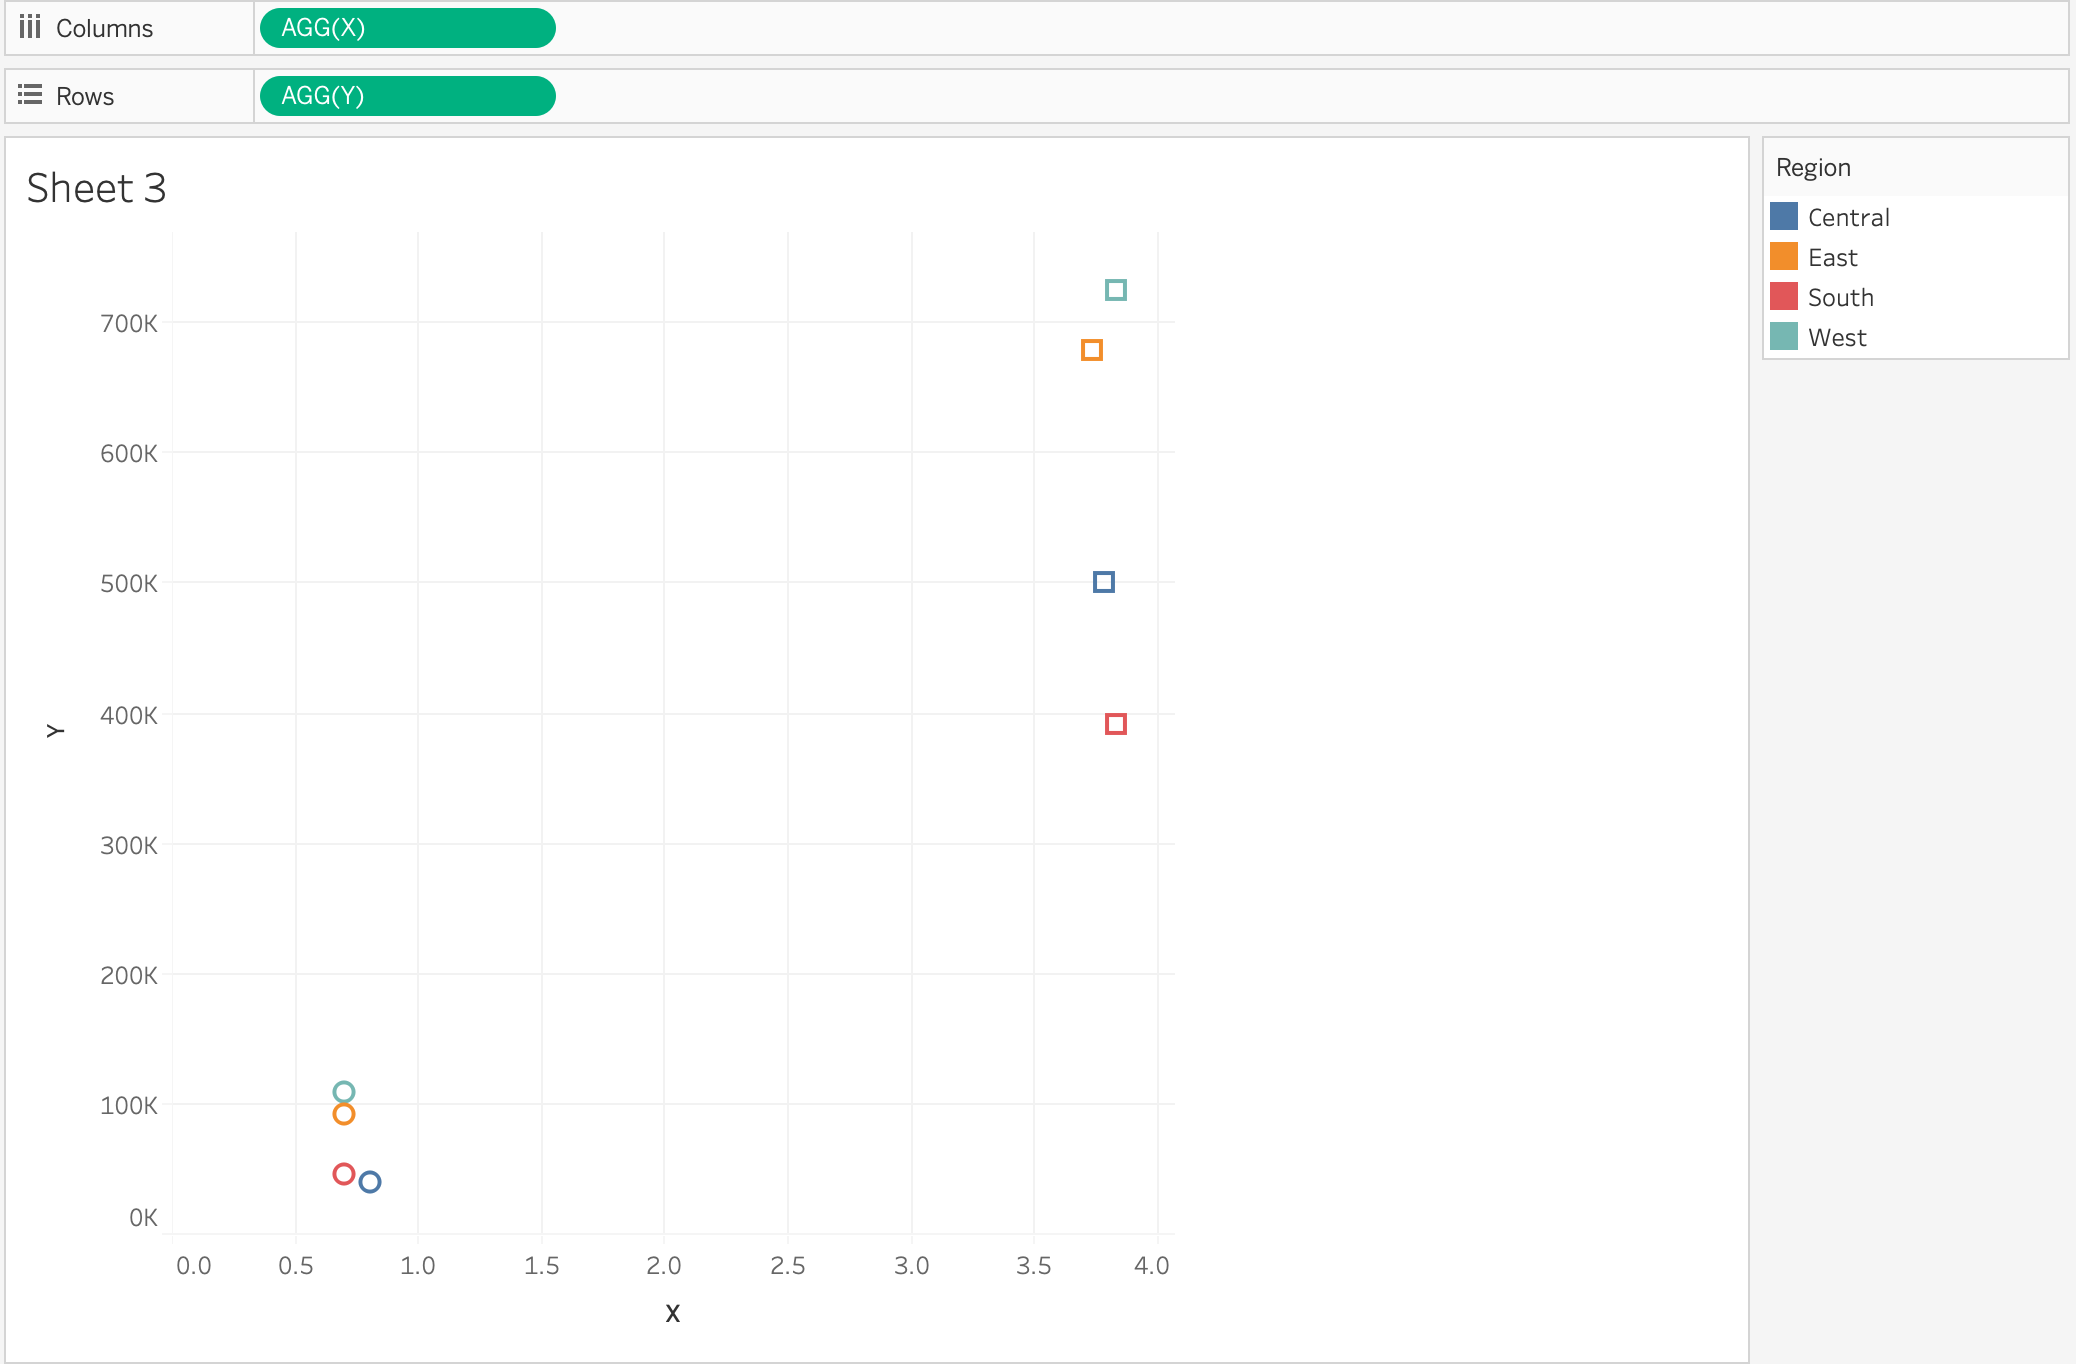Select the South circle mark
The image size is (2076, 1364).
[343, 1174]
